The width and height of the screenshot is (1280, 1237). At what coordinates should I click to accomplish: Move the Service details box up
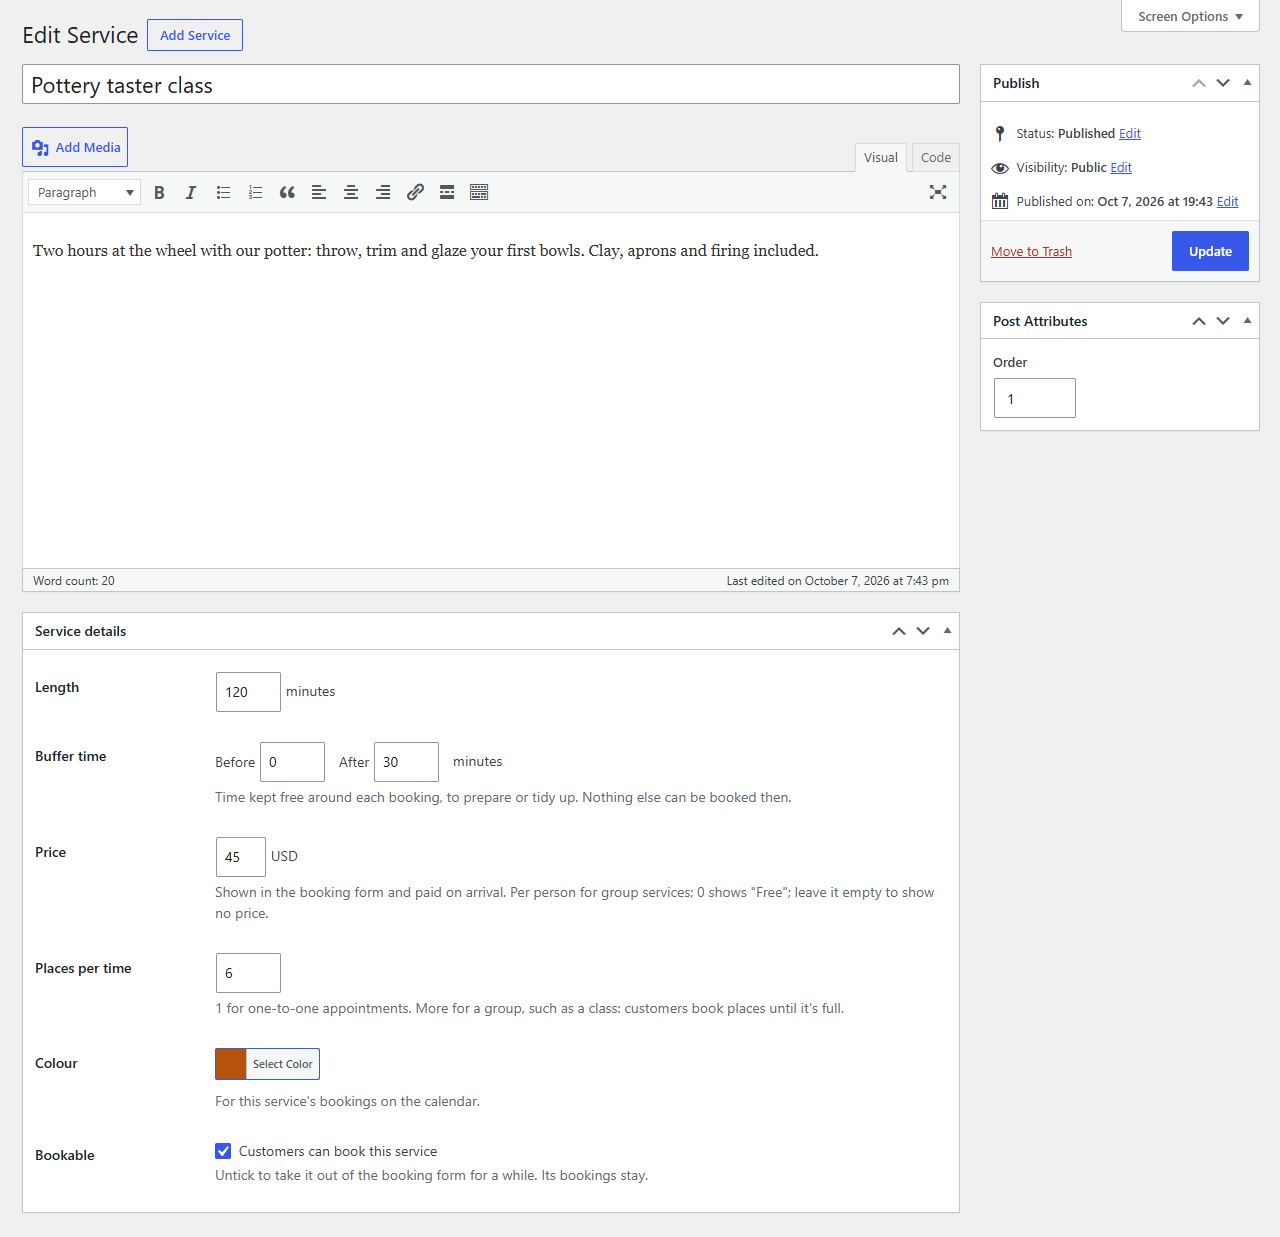pyautogui.click(x=899, y=631)
